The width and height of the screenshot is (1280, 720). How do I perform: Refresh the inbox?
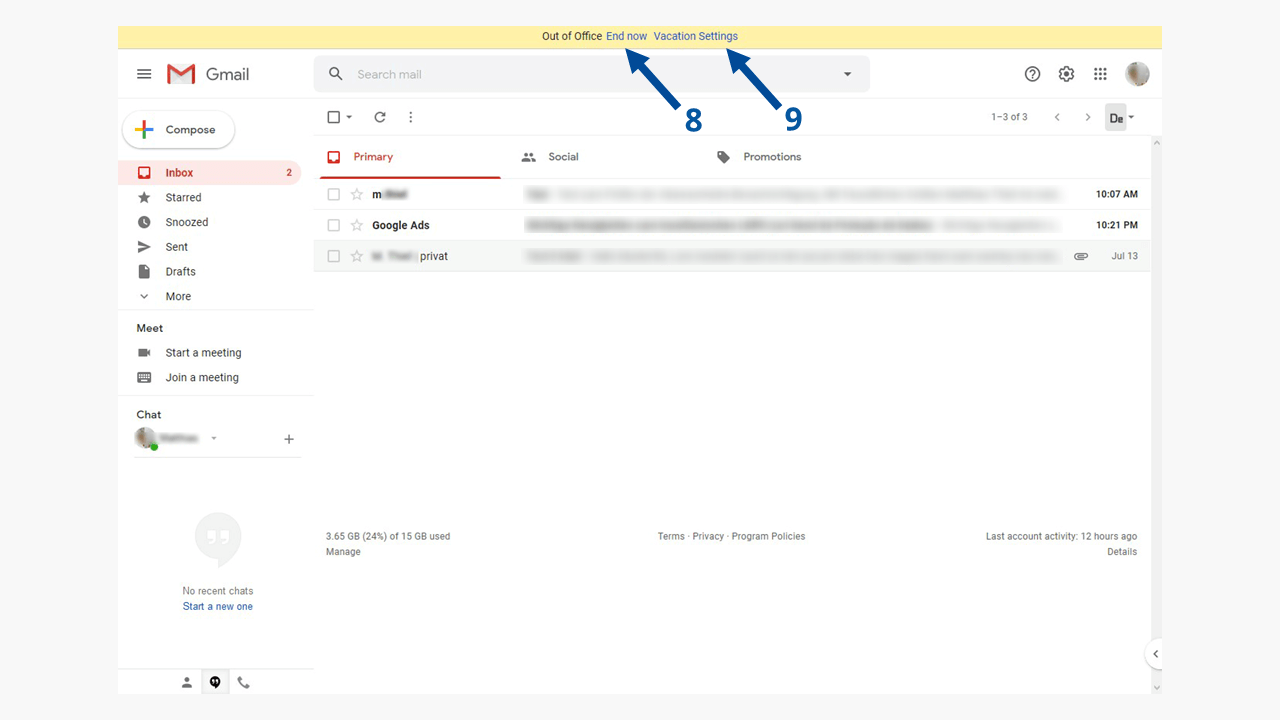(380, 117)
